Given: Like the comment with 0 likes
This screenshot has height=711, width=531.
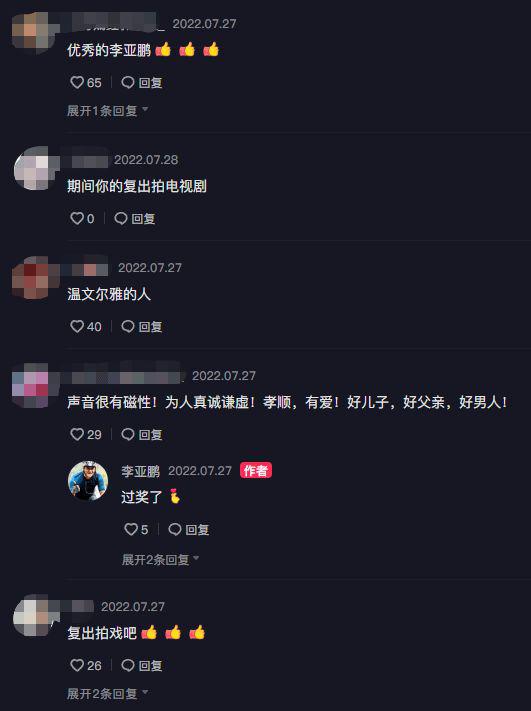Looking at the screenshot, I should click(77, 219).
